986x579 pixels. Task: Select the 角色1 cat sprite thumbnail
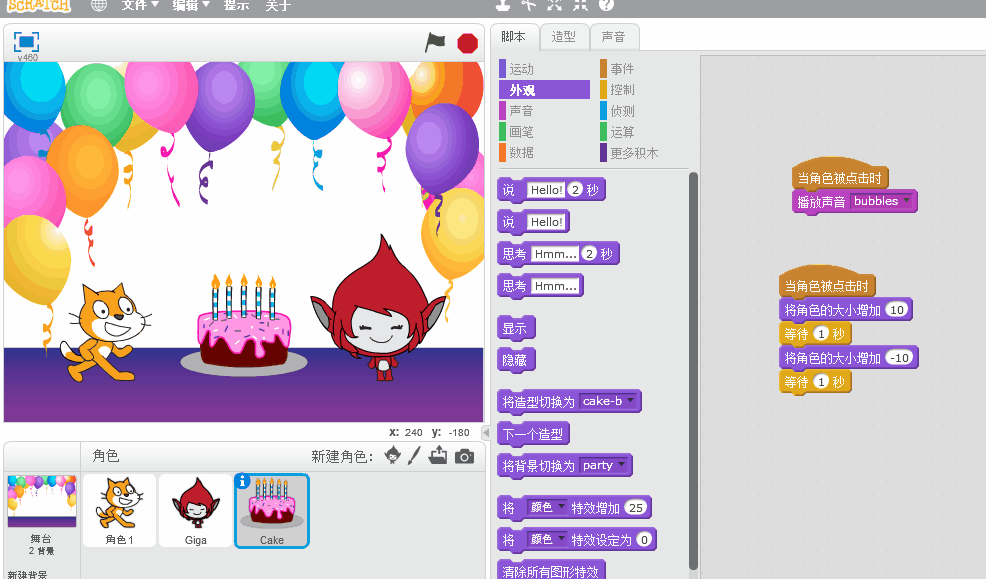pos(119,510)
